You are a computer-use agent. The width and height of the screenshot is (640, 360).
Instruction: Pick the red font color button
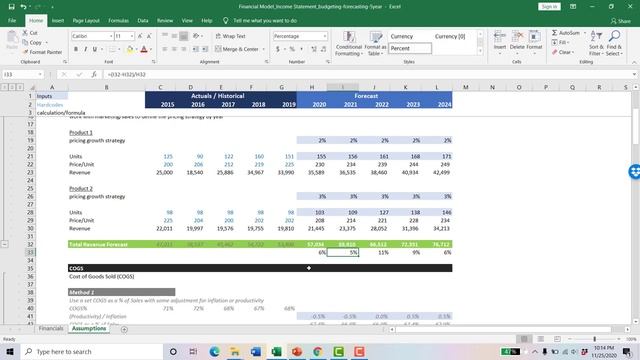coord(144,49)
